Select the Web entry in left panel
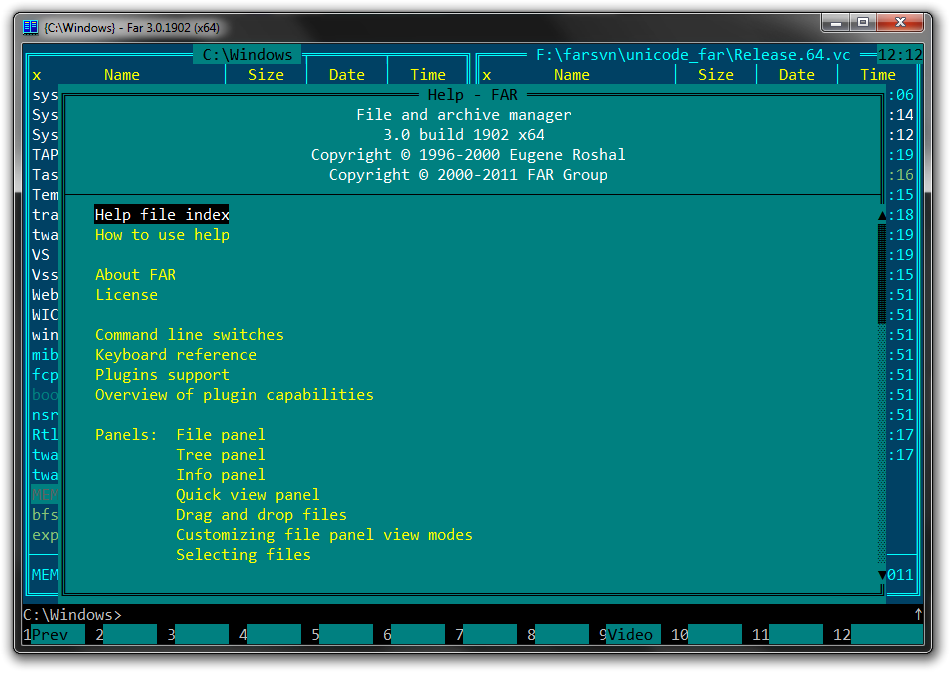The image size is (950, 673). 45,294
